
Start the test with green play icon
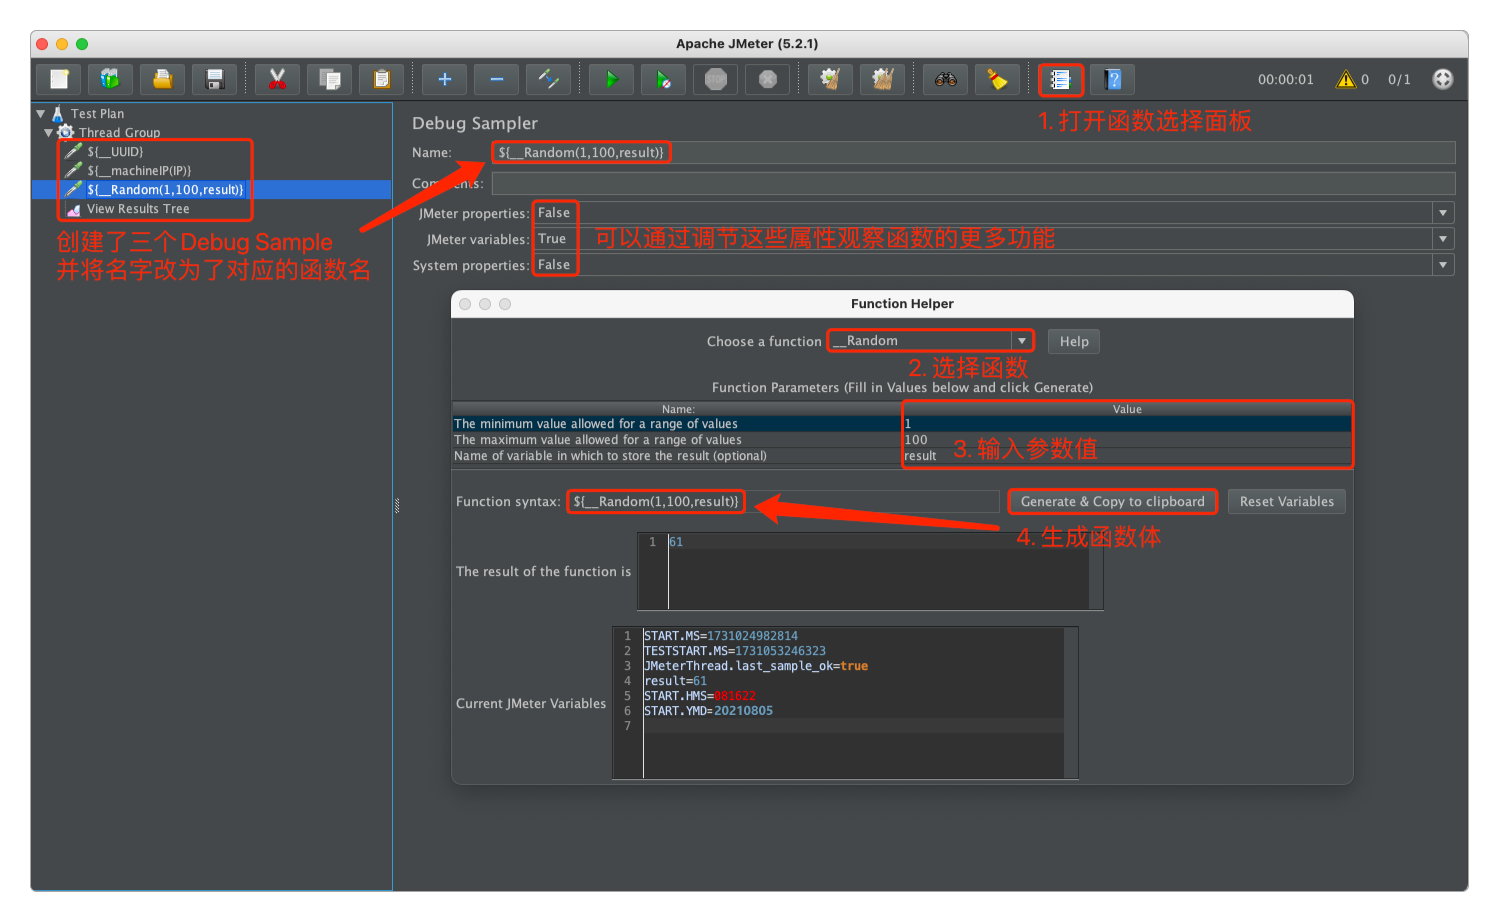click(x=611, y=79)
